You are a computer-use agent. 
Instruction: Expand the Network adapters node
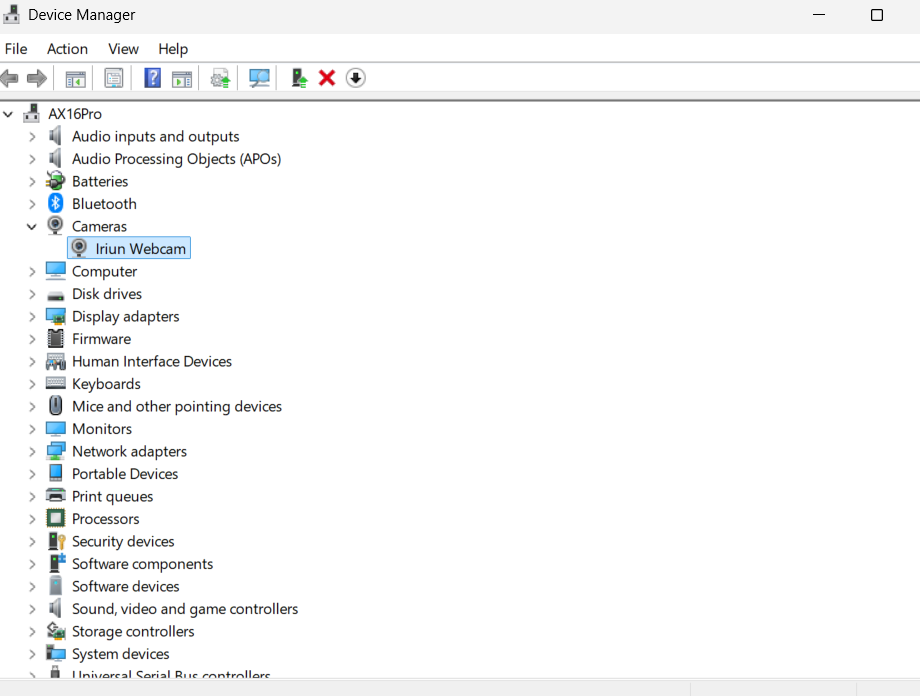[x=32, y=452]
